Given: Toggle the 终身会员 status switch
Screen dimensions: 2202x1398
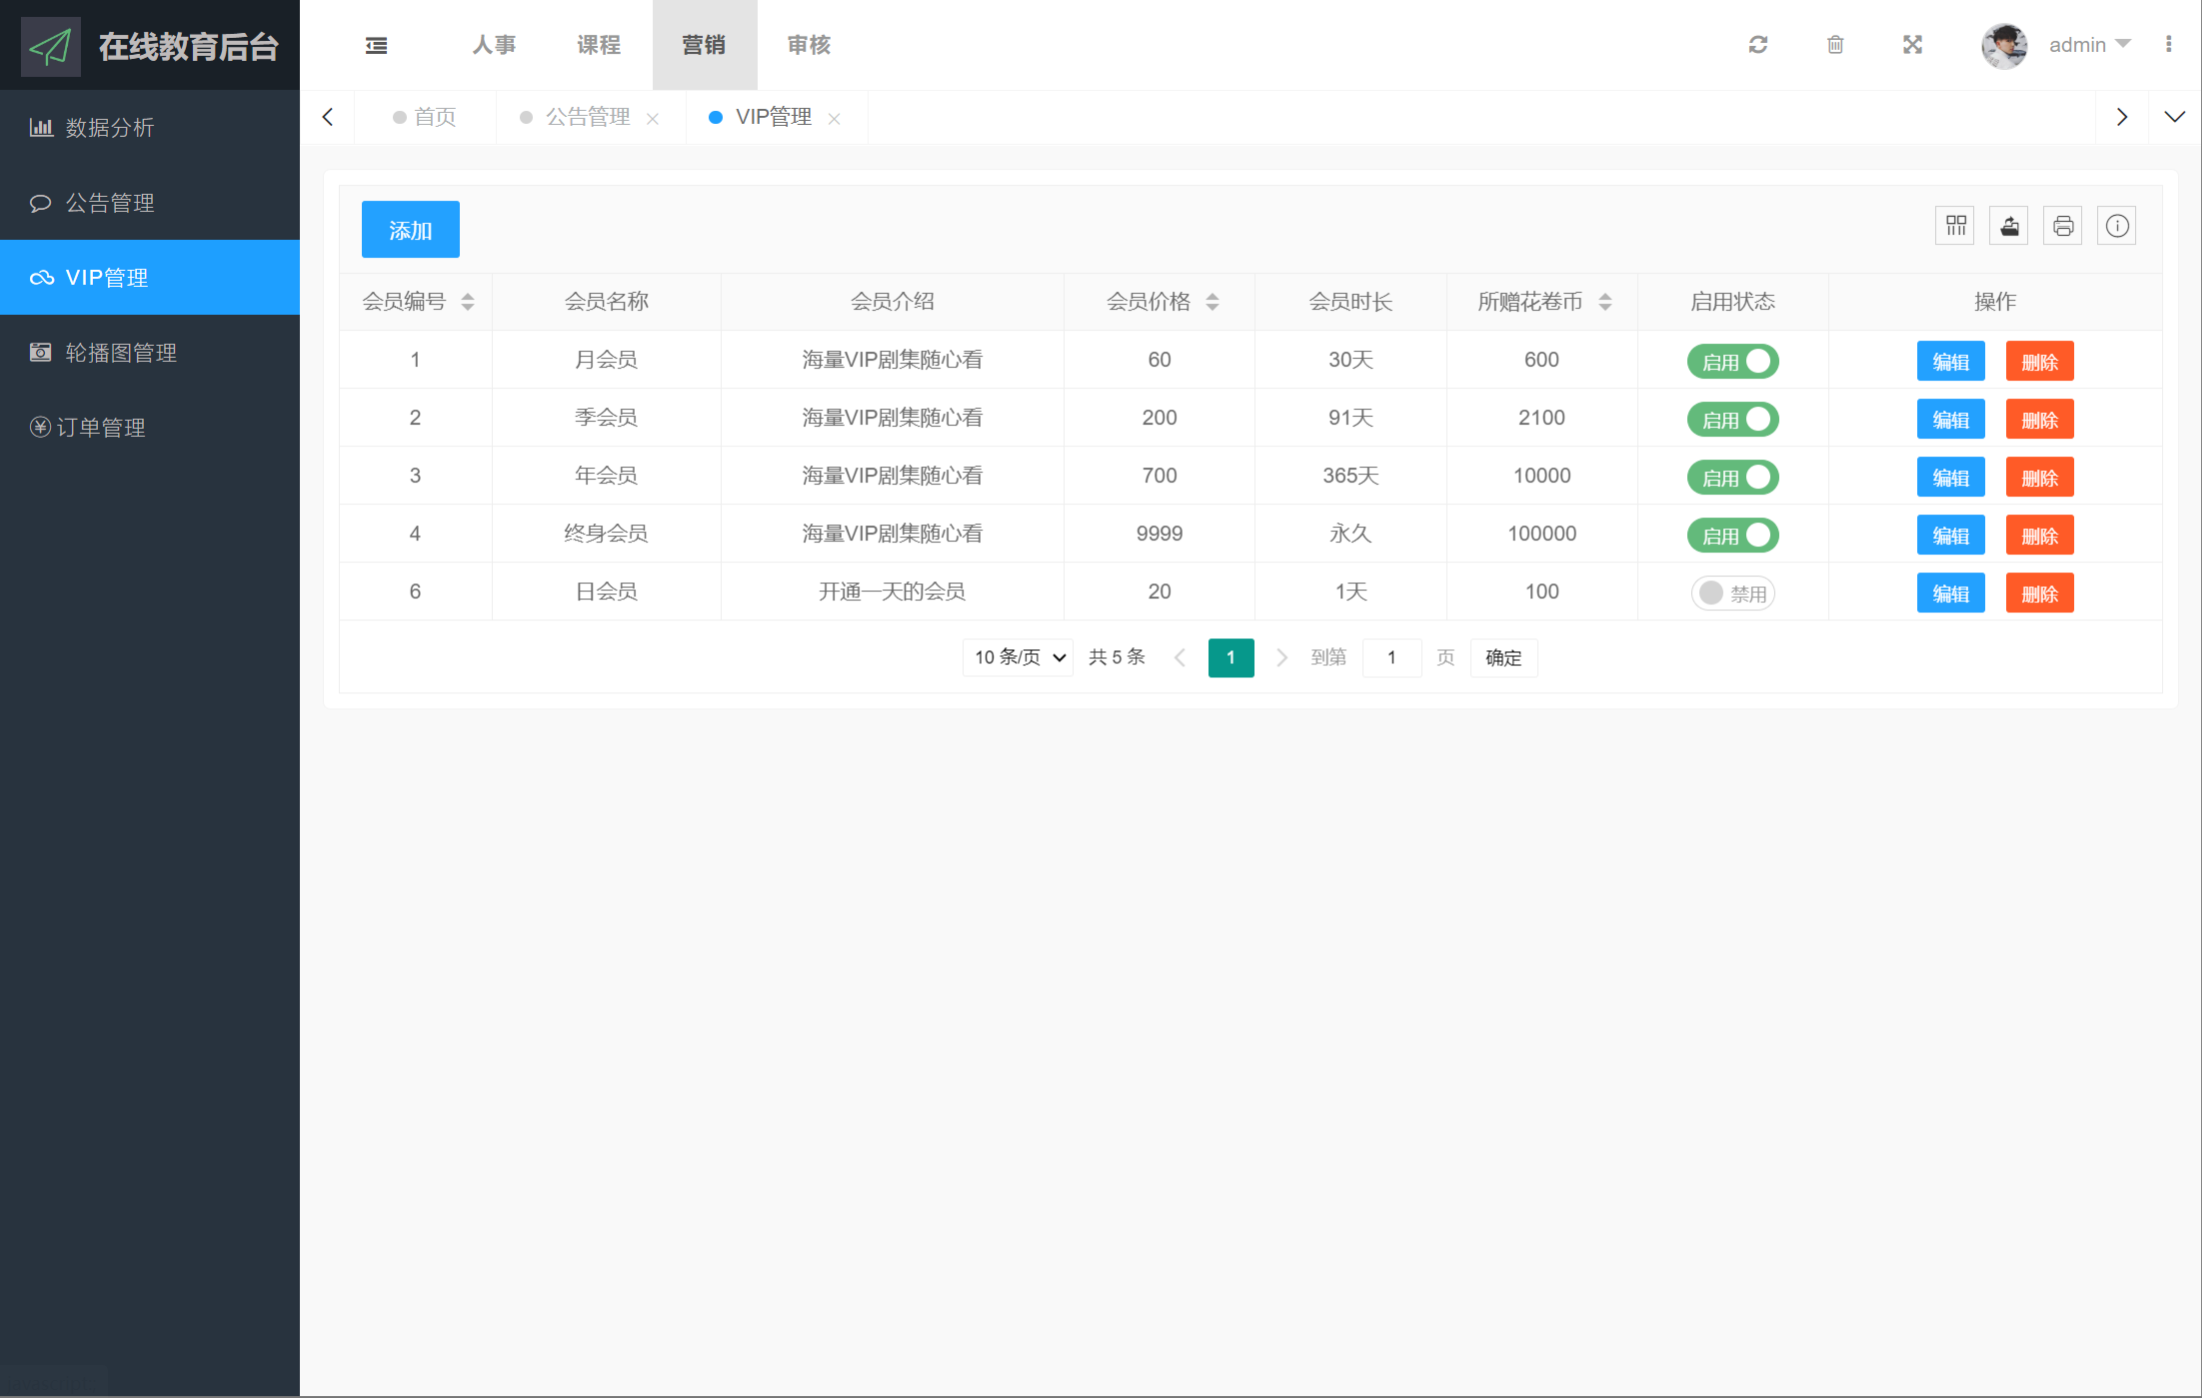Looking at the screenshot, I should 1732,535.
